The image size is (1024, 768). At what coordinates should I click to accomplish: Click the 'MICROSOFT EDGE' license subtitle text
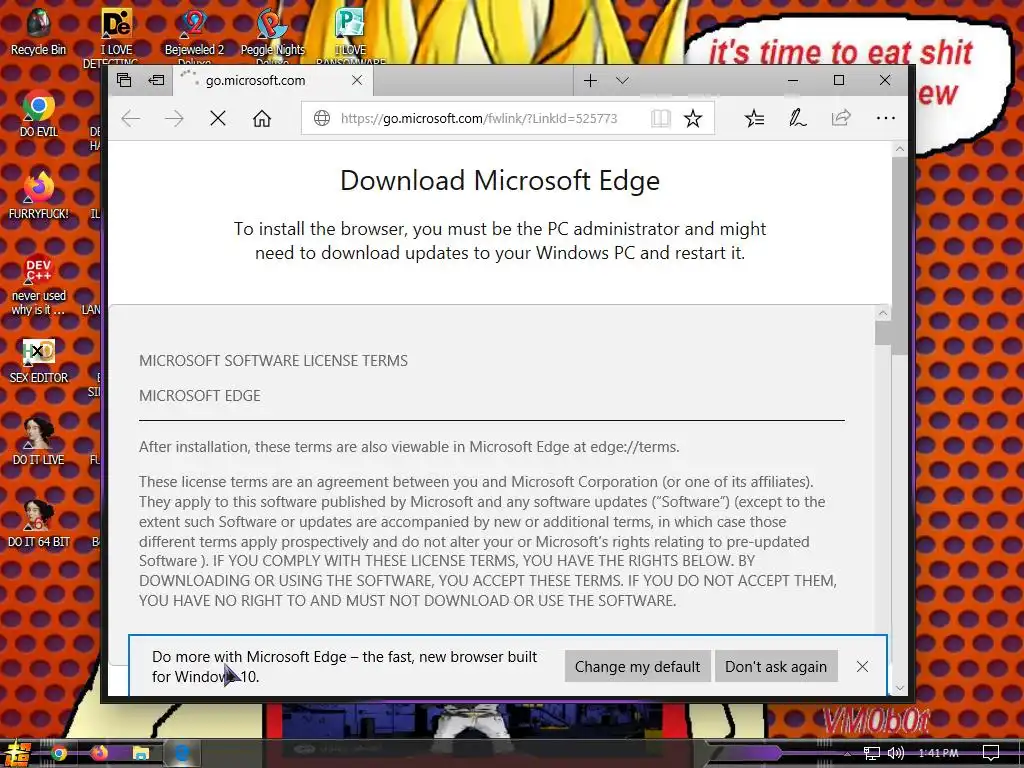click(200, 396)
